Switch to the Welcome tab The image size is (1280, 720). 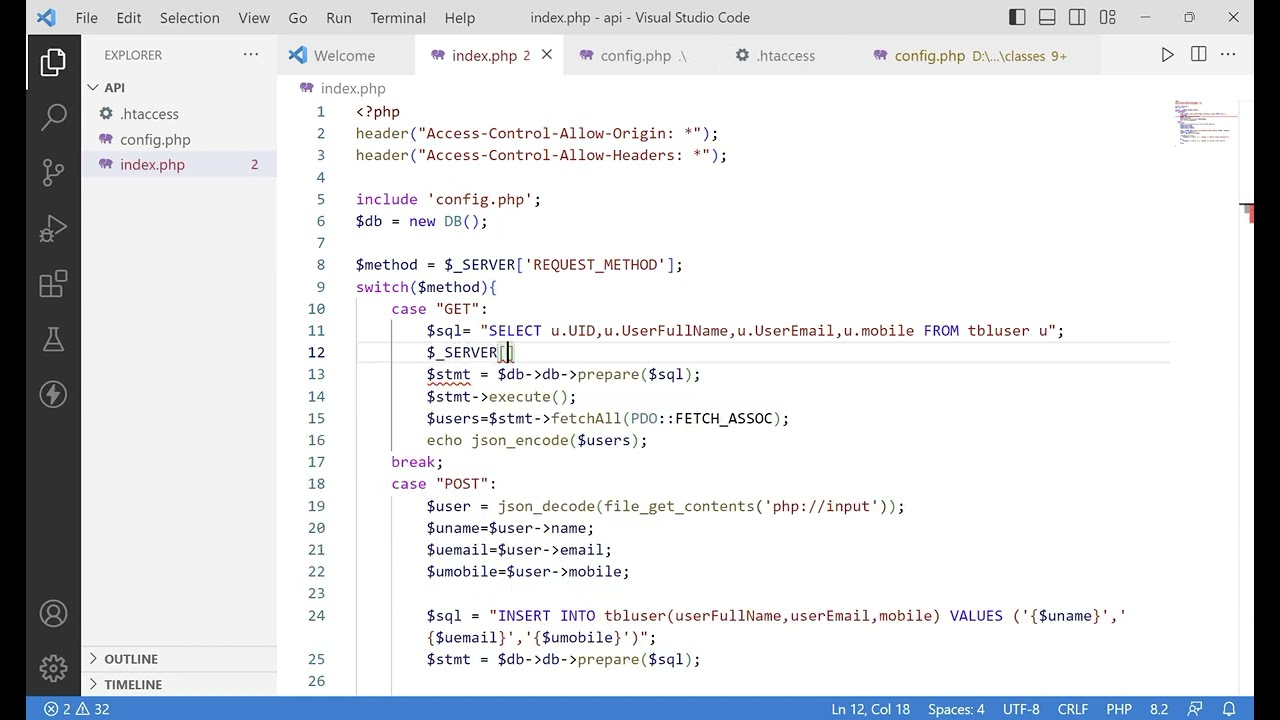344,56
